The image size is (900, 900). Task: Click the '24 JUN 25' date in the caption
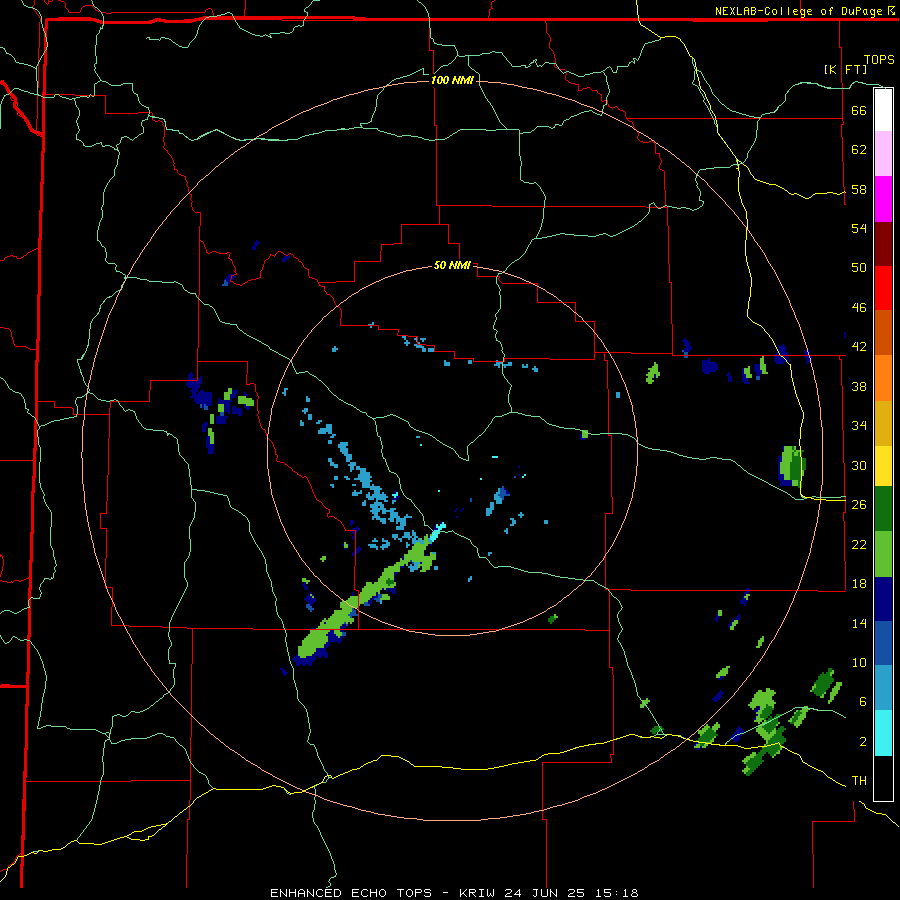point(544,893)
